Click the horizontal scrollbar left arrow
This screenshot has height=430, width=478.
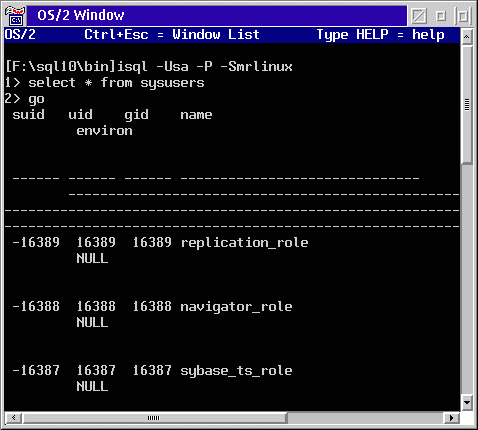click(14, 417)
